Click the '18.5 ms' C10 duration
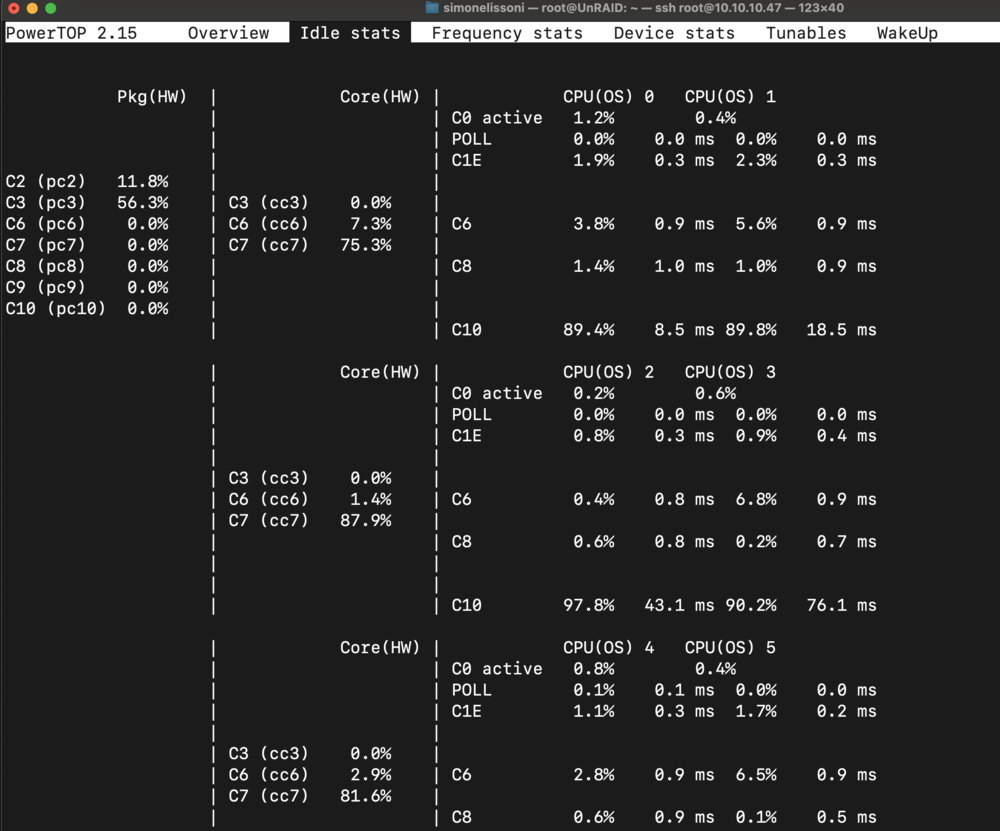This screenshot has height=831, width=1000. 841,330
